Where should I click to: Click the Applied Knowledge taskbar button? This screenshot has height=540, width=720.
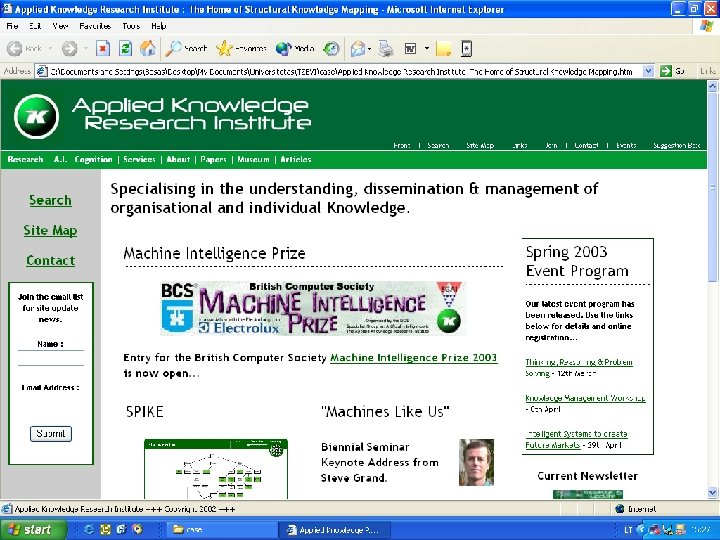(x=335, y=529)
